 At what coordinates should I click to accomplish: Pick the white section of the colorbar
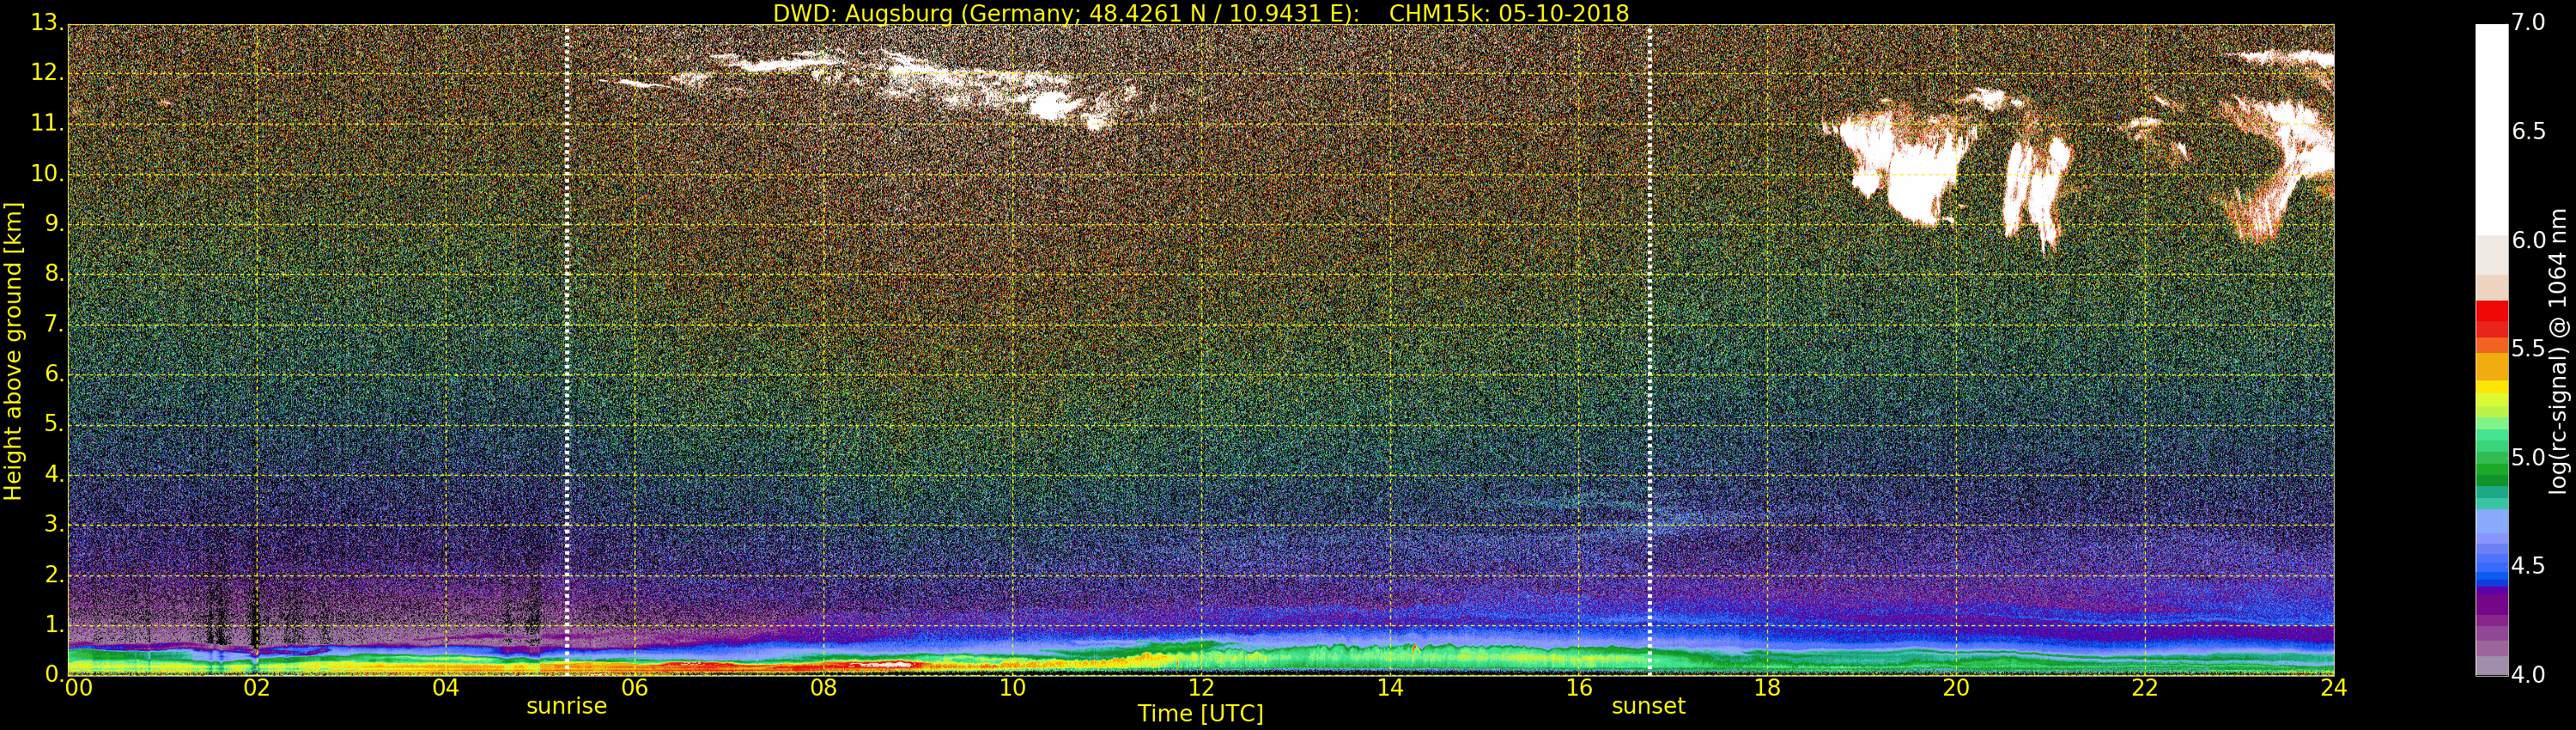click(x=2491, y=130)
